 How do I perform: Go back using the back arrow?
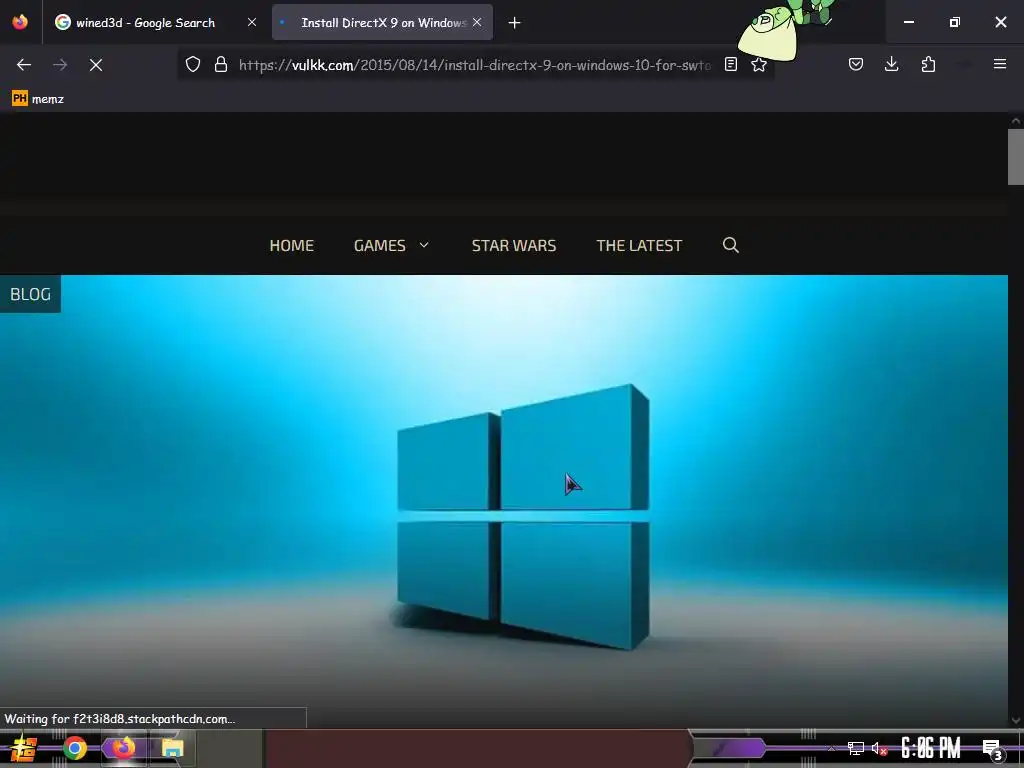coord(24,65)
